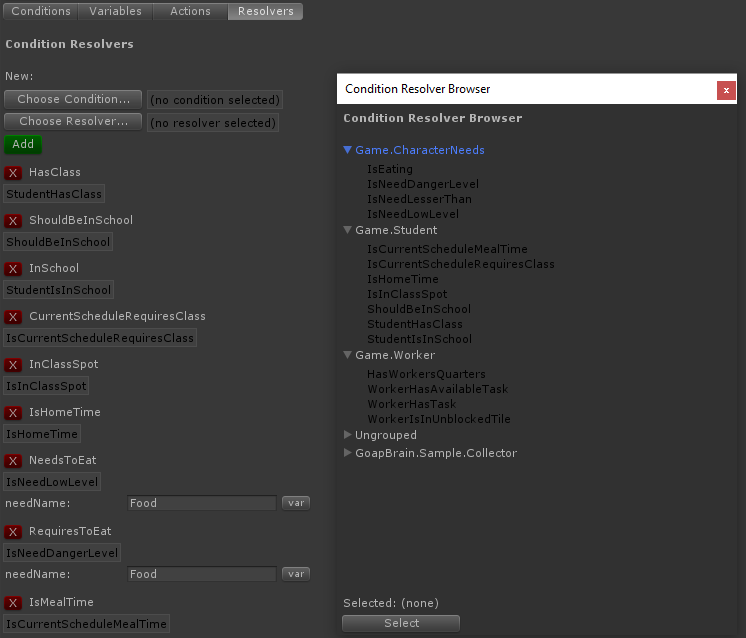
Task: Click the ShouldBeInSchool resolver box under ShouldBeInSchool
Action: pyautogui.click(x=58, y=242)
